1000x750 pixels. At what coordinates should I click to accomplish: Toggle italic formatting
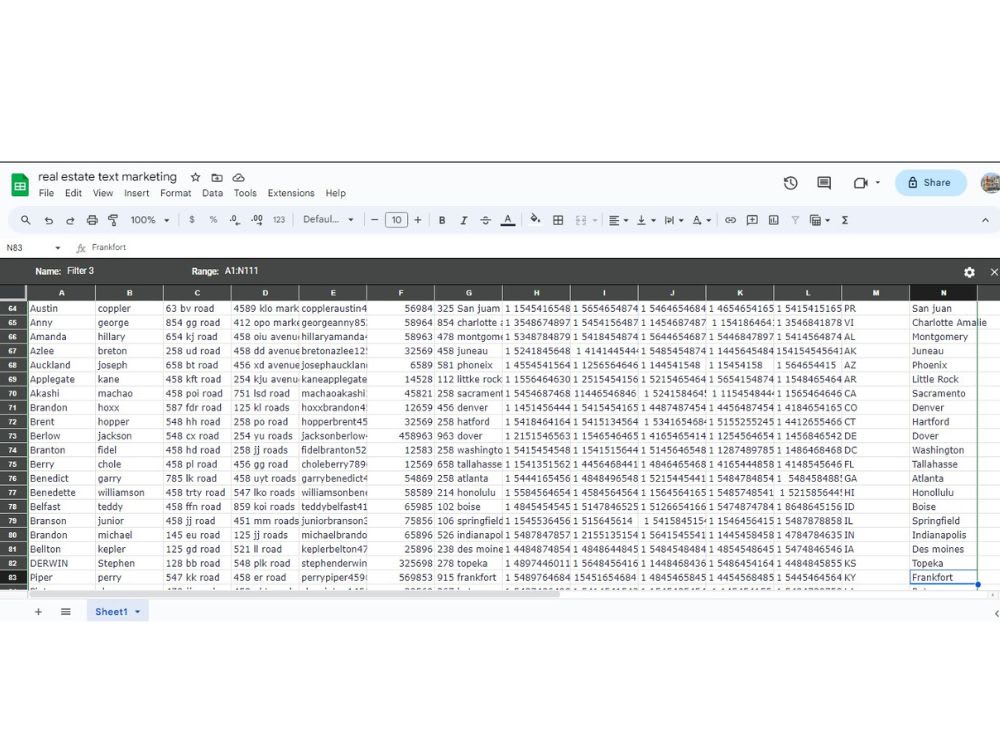click(x=464, y=220)
